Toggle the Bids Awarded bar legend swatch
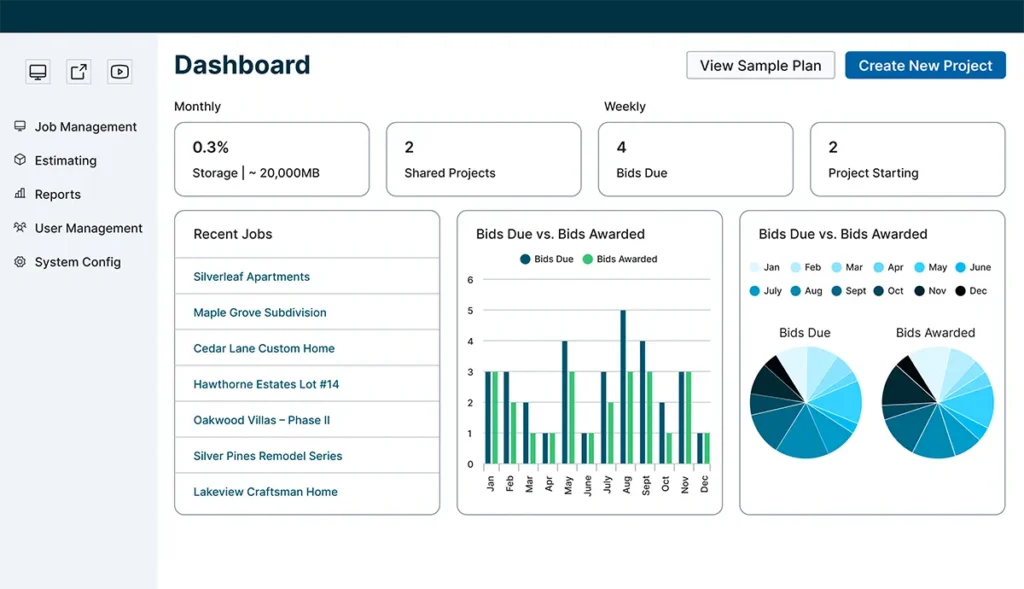Viewport: 1024px width, 589px height. coord(588,259)
